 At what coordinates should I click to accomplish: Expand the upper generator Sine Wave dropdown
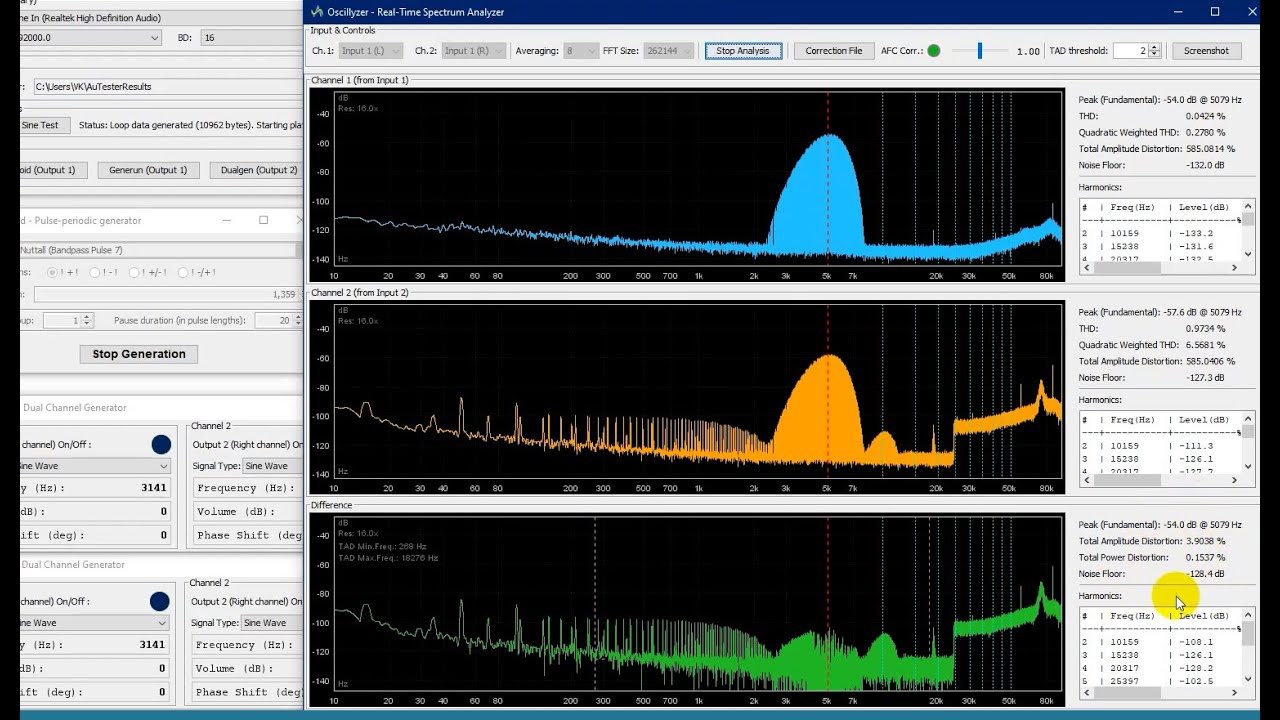pyautogui.click(x=95, y=466)
